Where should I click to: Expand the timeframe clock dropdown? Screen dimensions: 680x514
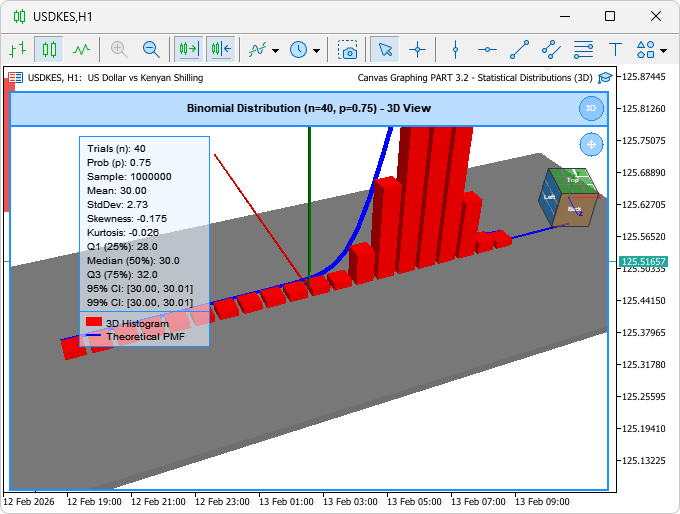tap(317, 50)
